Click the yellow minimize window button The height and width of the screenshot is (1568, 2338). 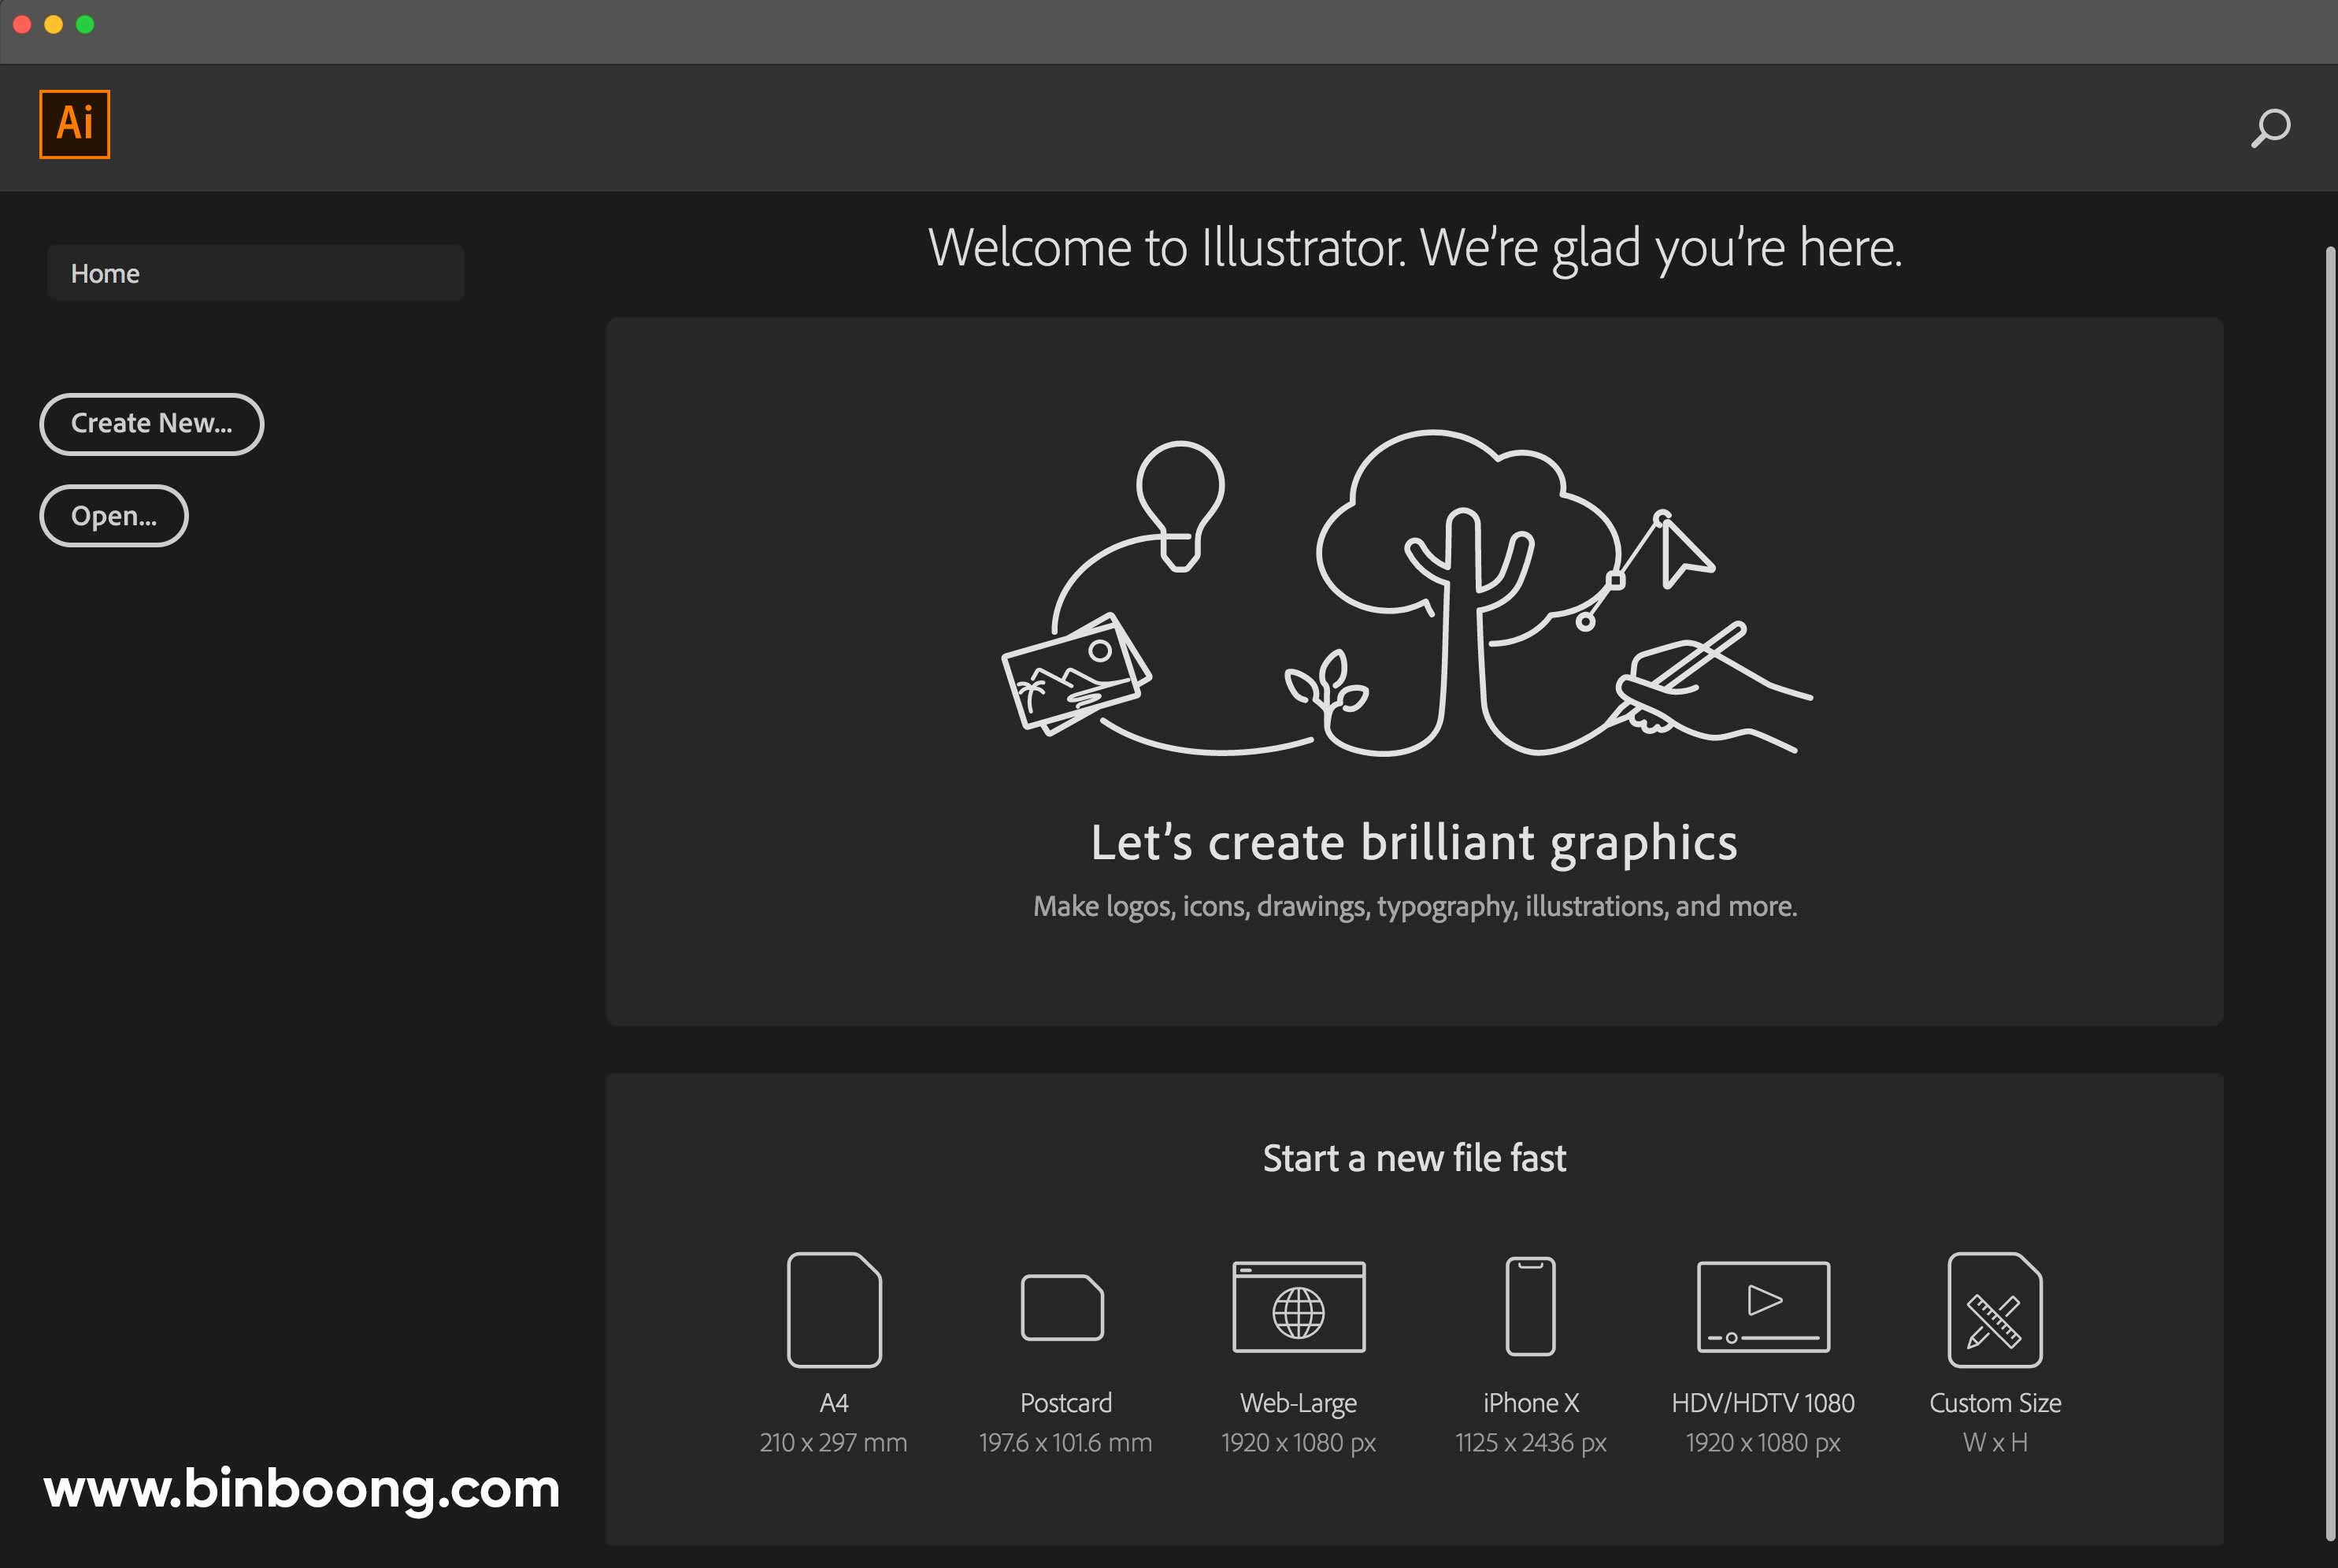(x=54, y=24)
